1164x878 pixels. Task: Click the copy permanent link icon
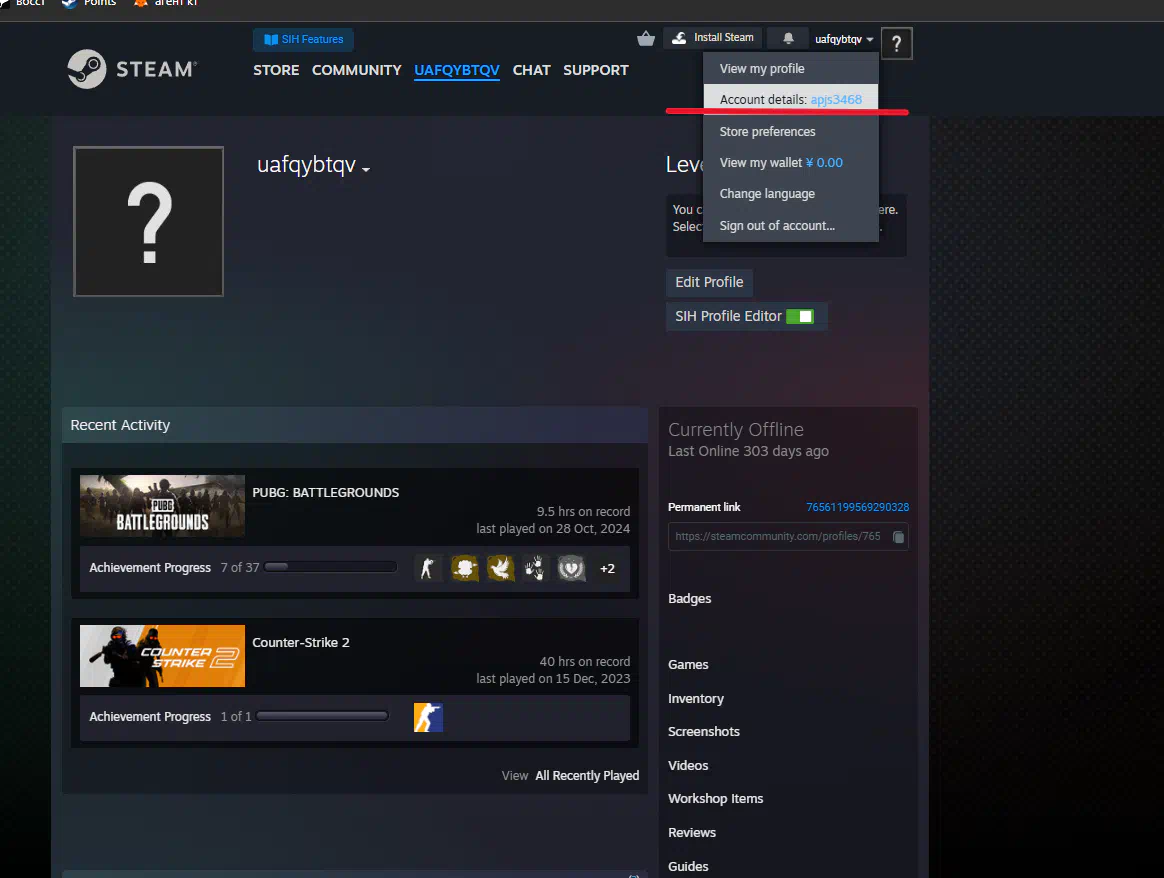[x=898, y=537]
